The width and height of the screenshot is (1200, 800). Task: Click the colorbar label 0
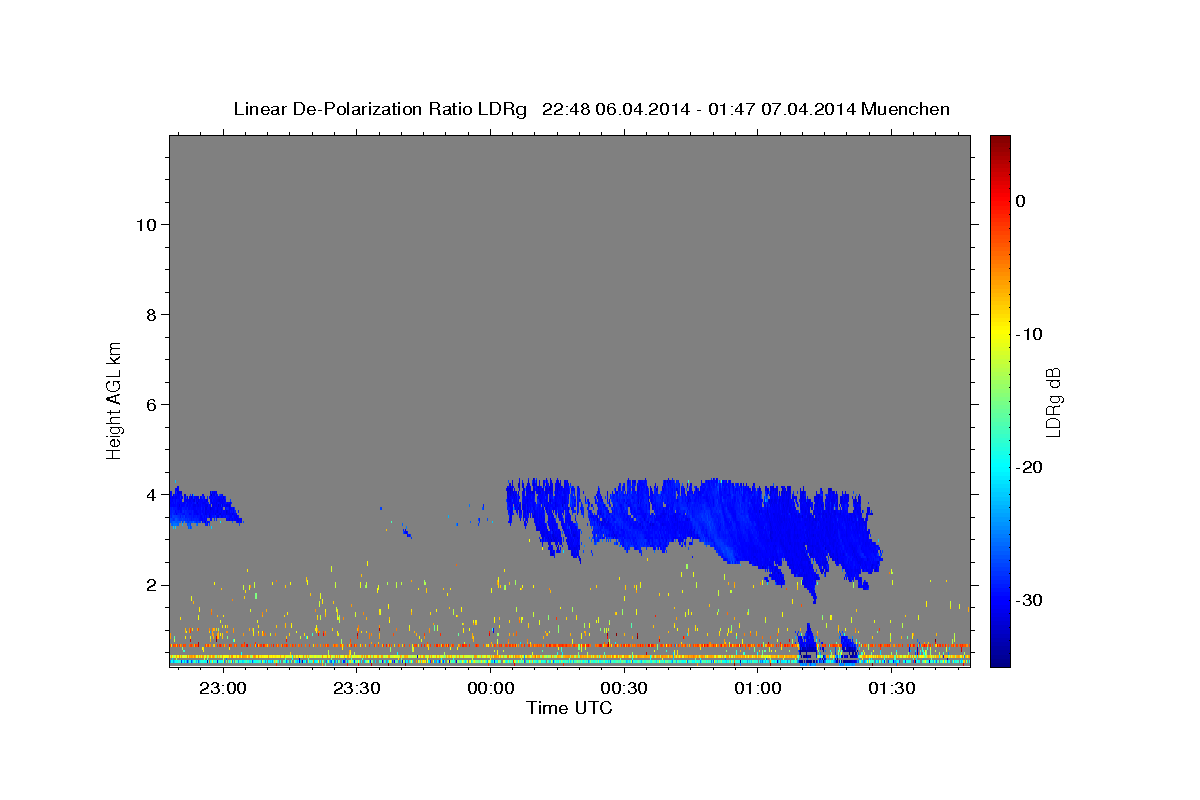1021,201
